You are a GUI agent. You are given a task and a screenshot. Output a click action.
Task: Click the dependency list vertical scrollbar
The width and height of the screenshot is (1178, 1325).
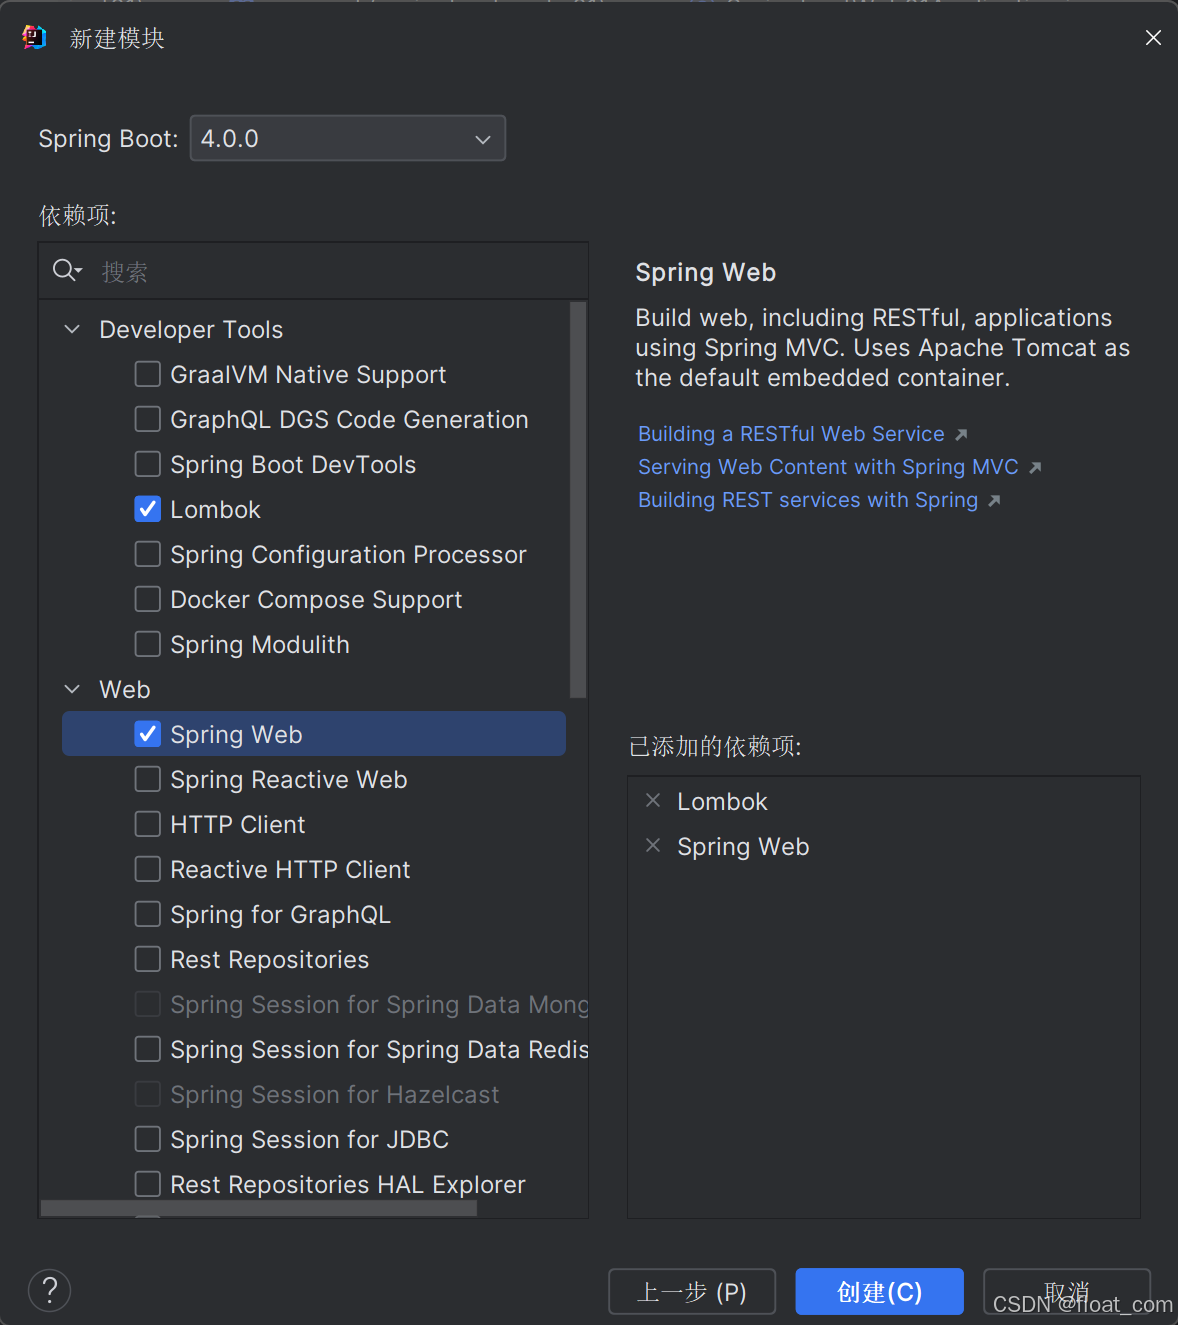coord(578,500)
